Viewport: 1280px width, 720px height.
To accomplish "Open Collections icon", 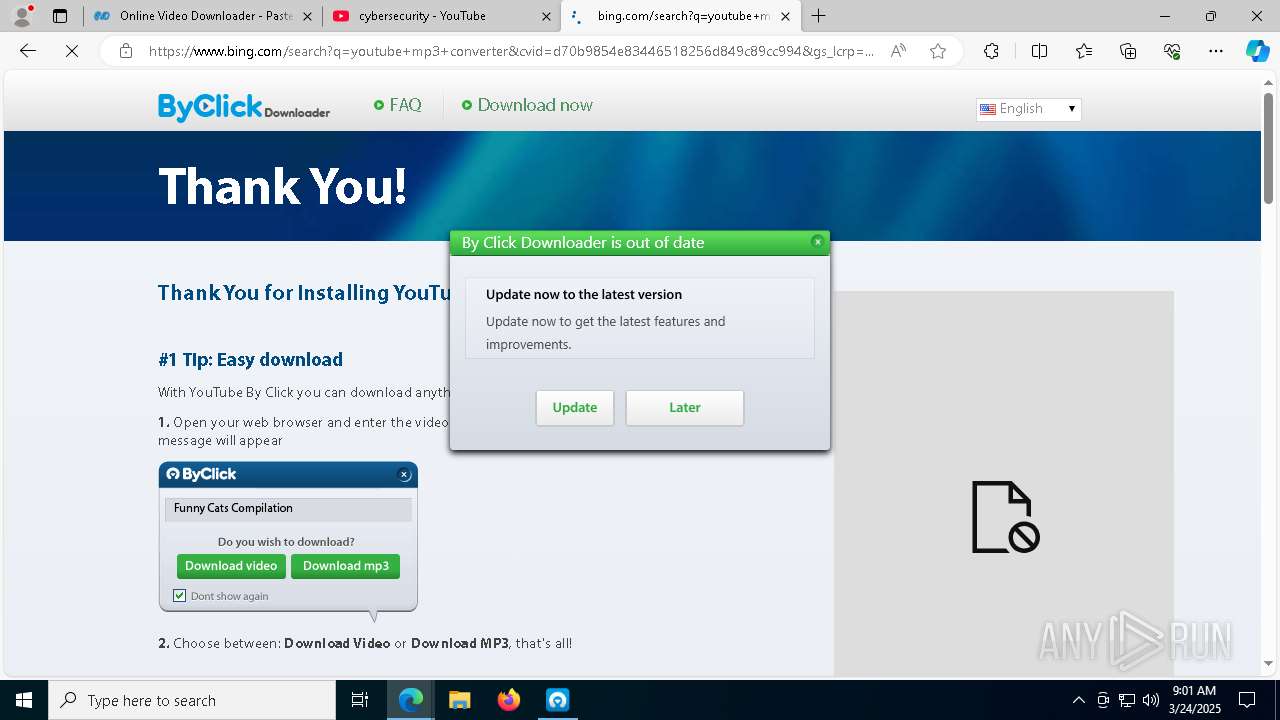I will (x=1128, y=51).
